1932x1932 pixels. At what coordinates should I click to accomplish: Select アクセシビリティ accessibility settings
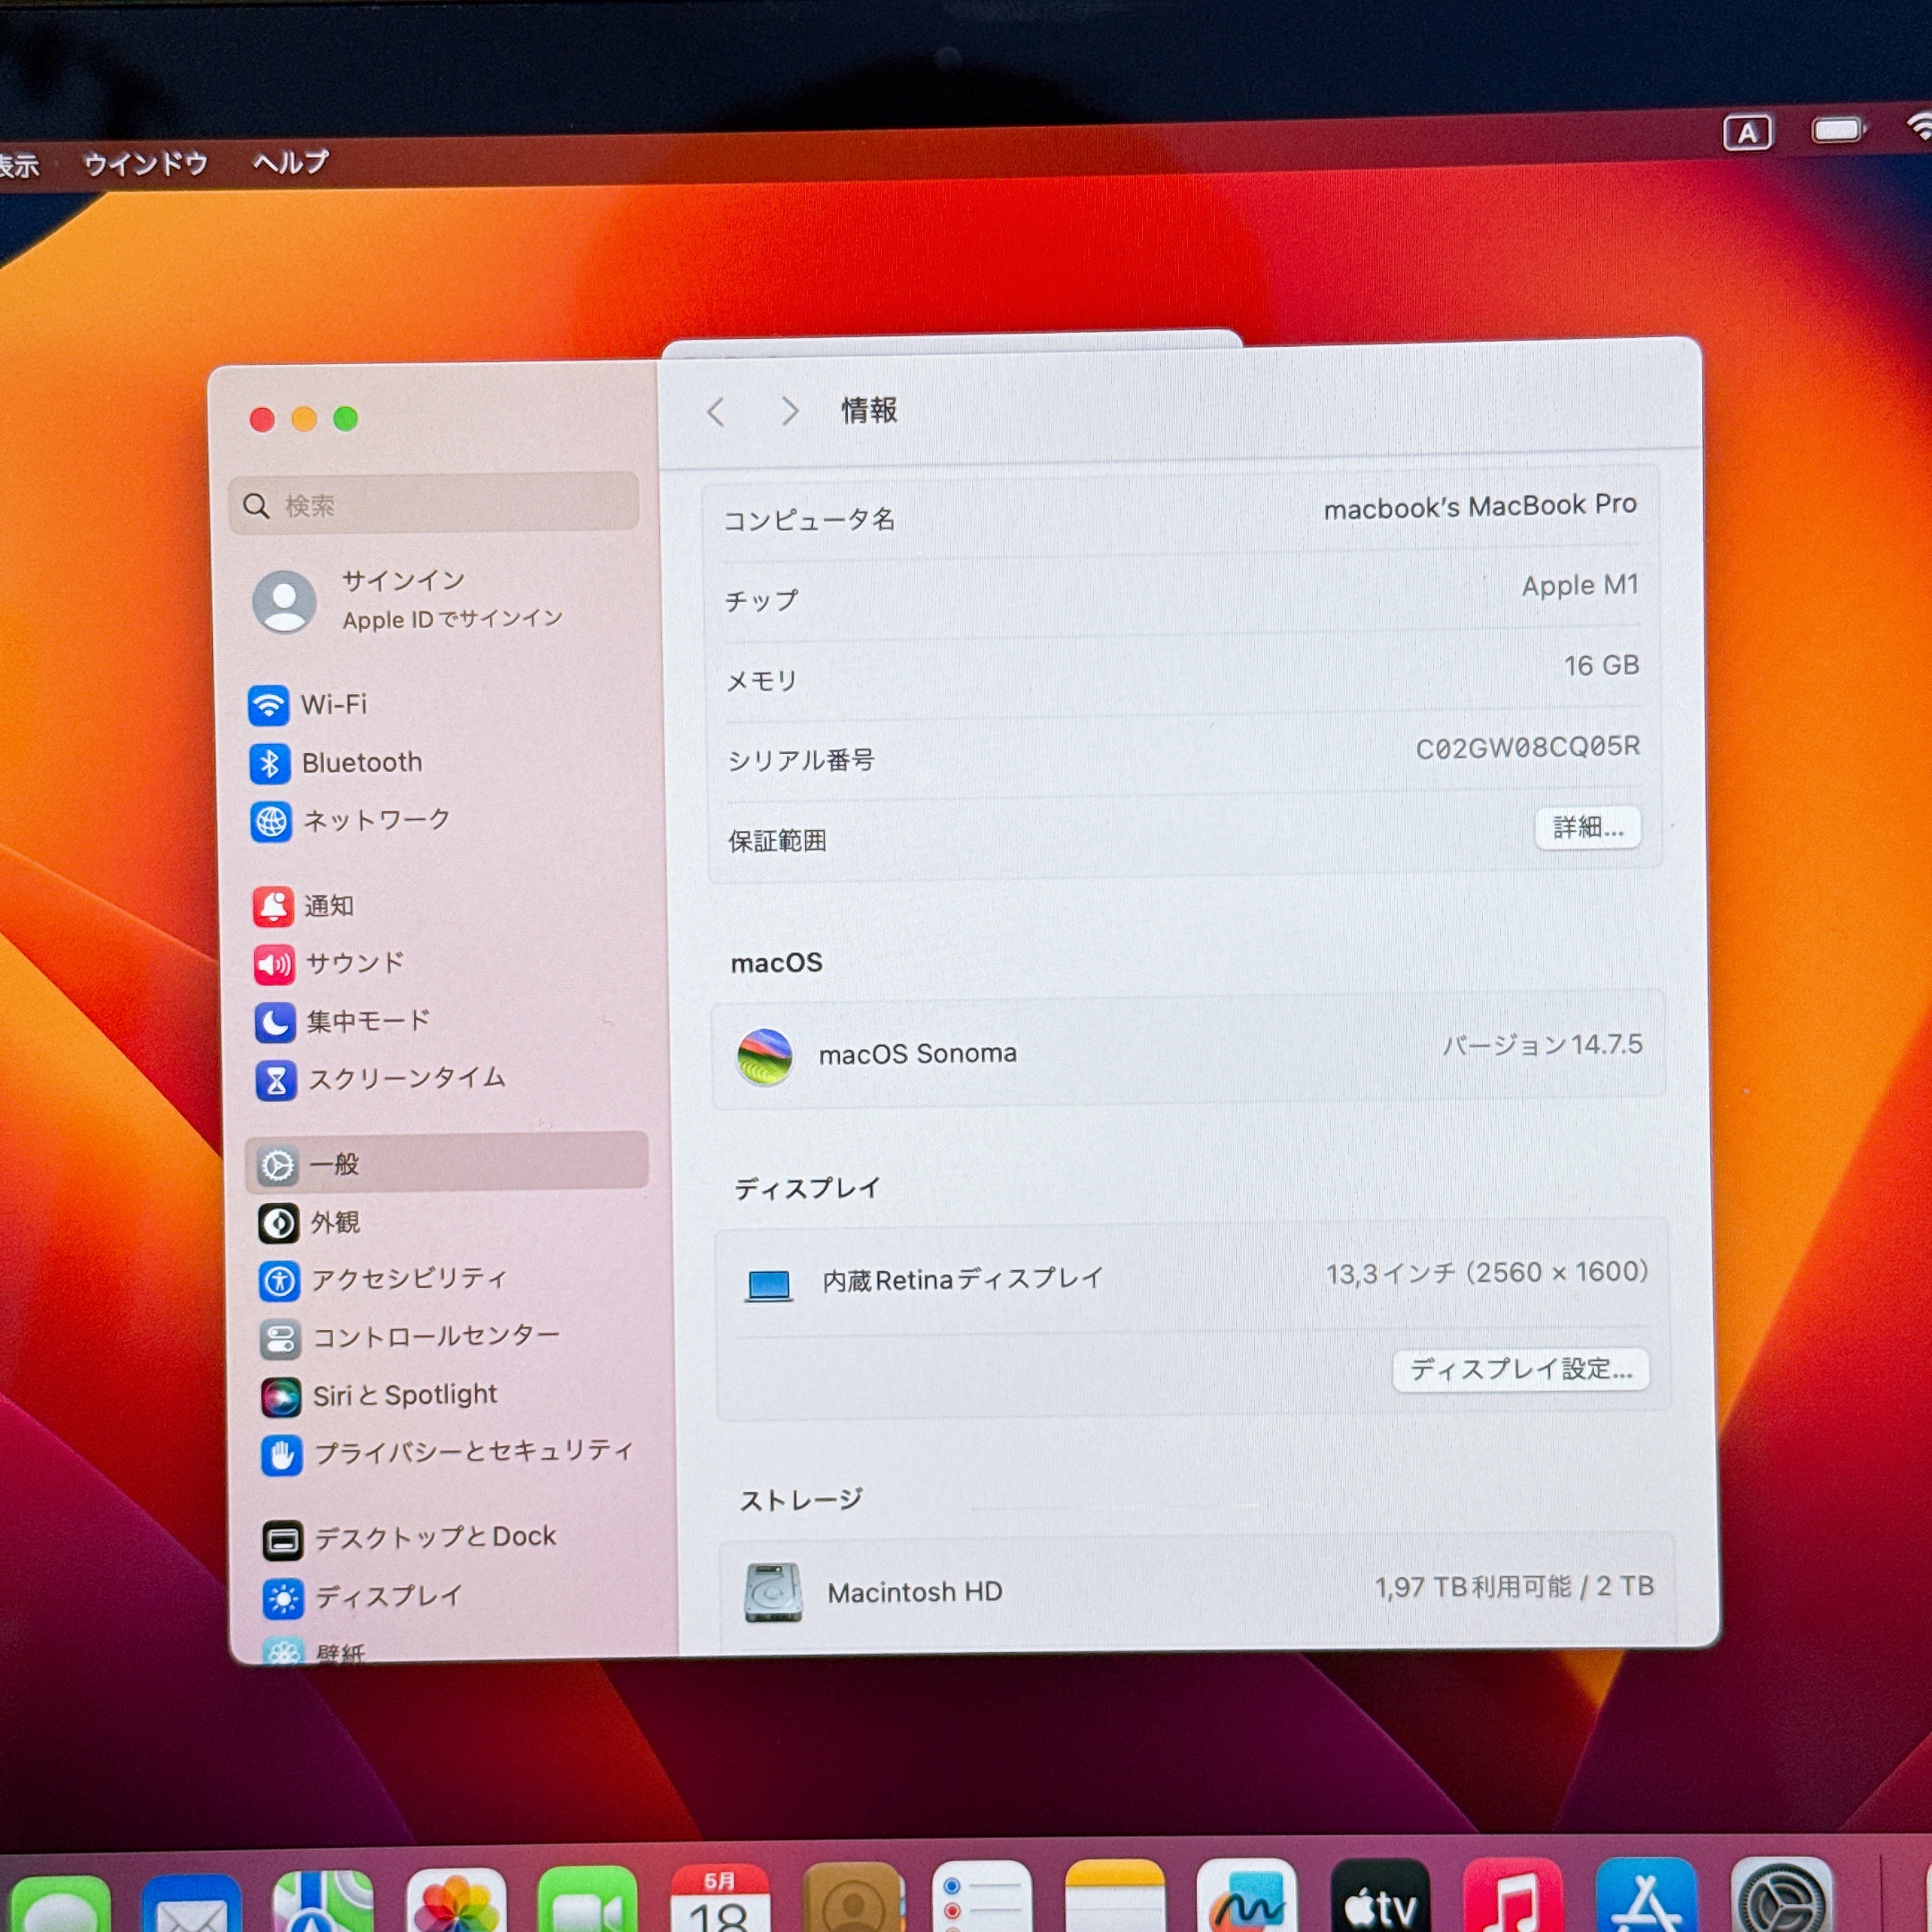408,1280
